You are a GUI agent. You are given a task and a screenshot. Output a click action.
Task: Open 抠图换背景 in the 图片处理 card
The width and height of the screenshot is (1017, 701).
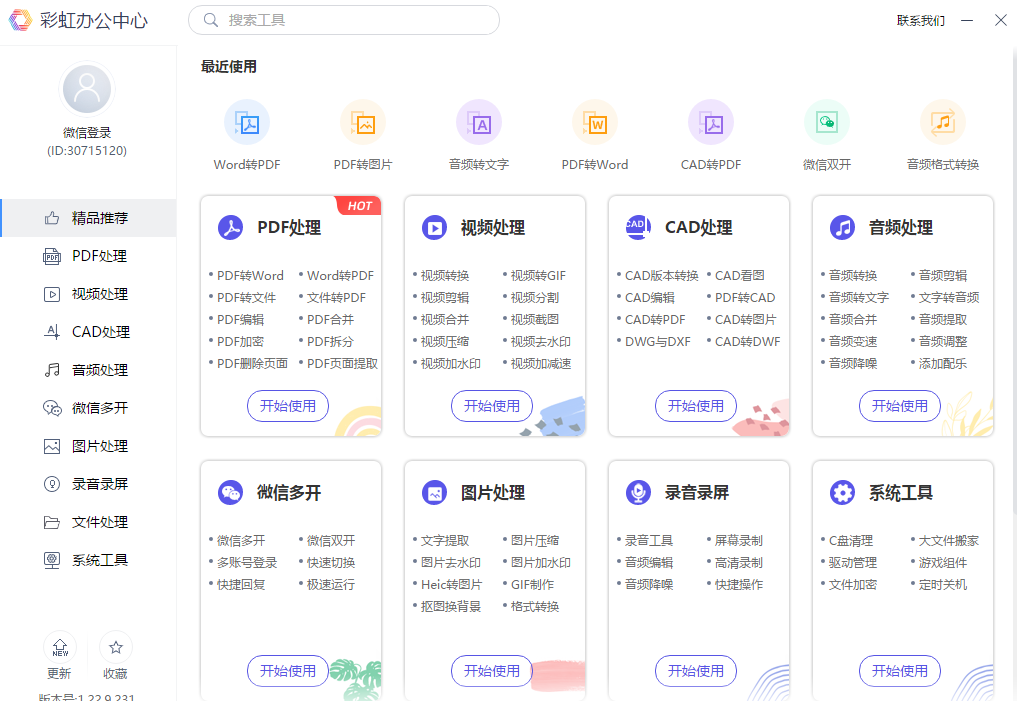click(451, 607)
